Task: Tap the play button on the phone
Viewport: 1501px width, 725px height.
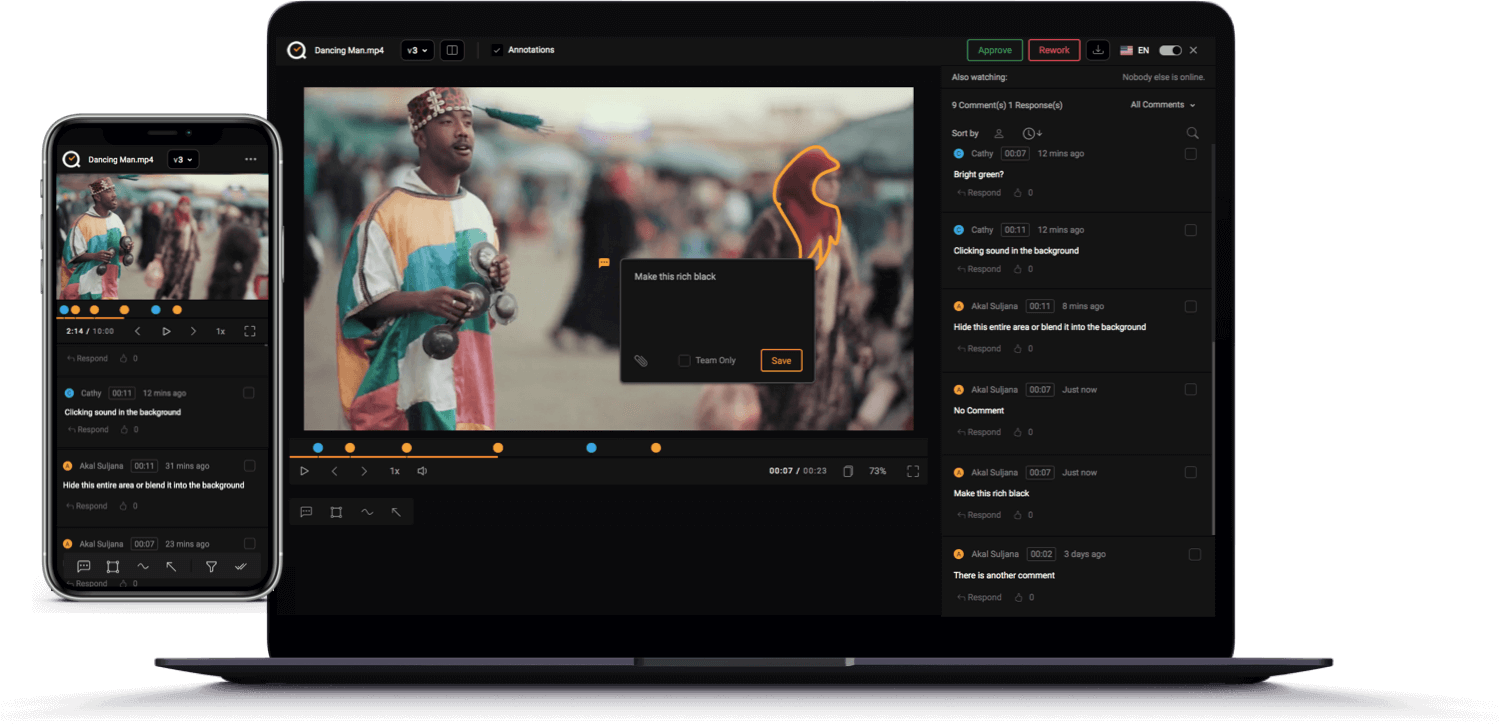Action: [x=166, y=331]
